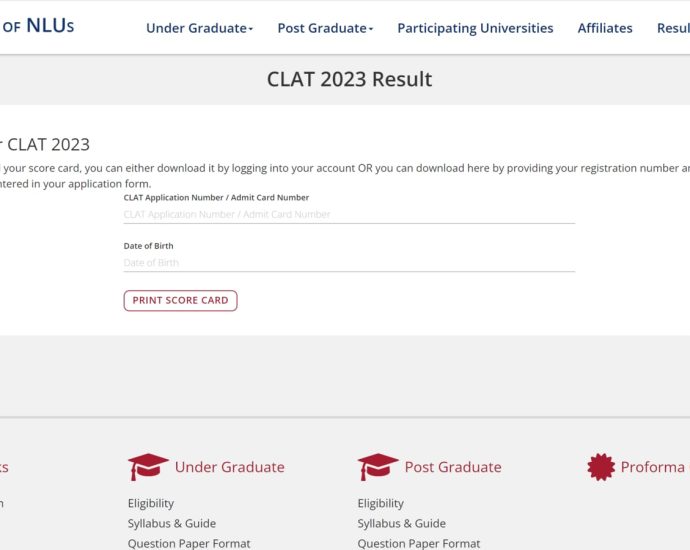Screen dimensions: 690x550
Task: Open Eligibility link under footer Under Graduate
Action: 151,503
